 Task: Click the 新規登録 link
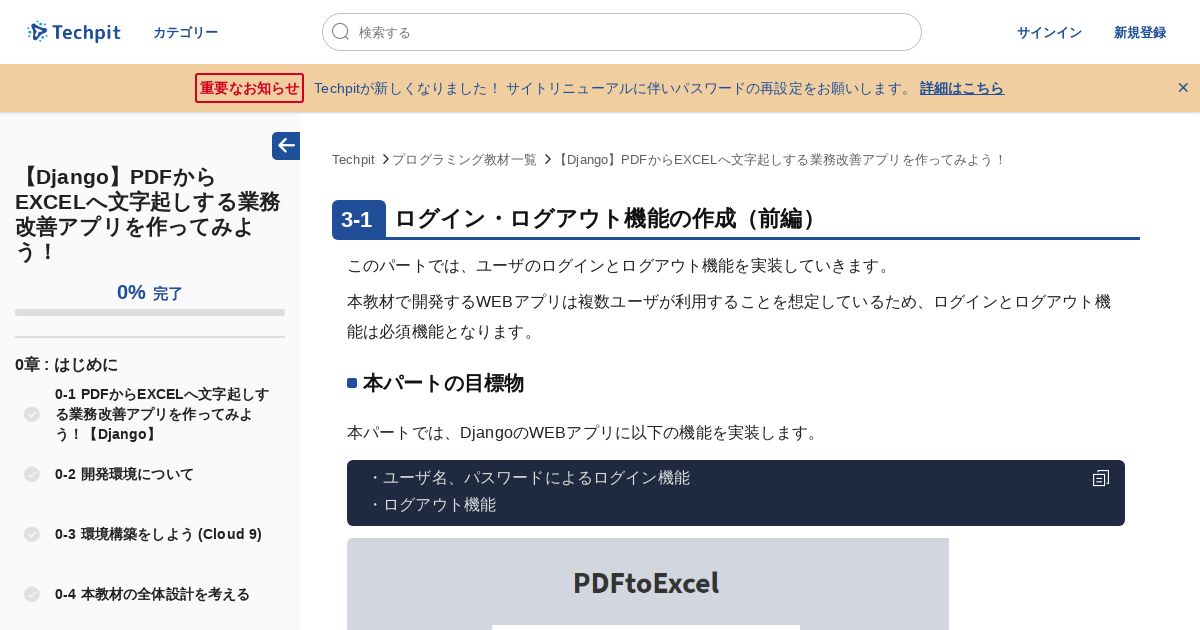click(x=1140, y=32)
